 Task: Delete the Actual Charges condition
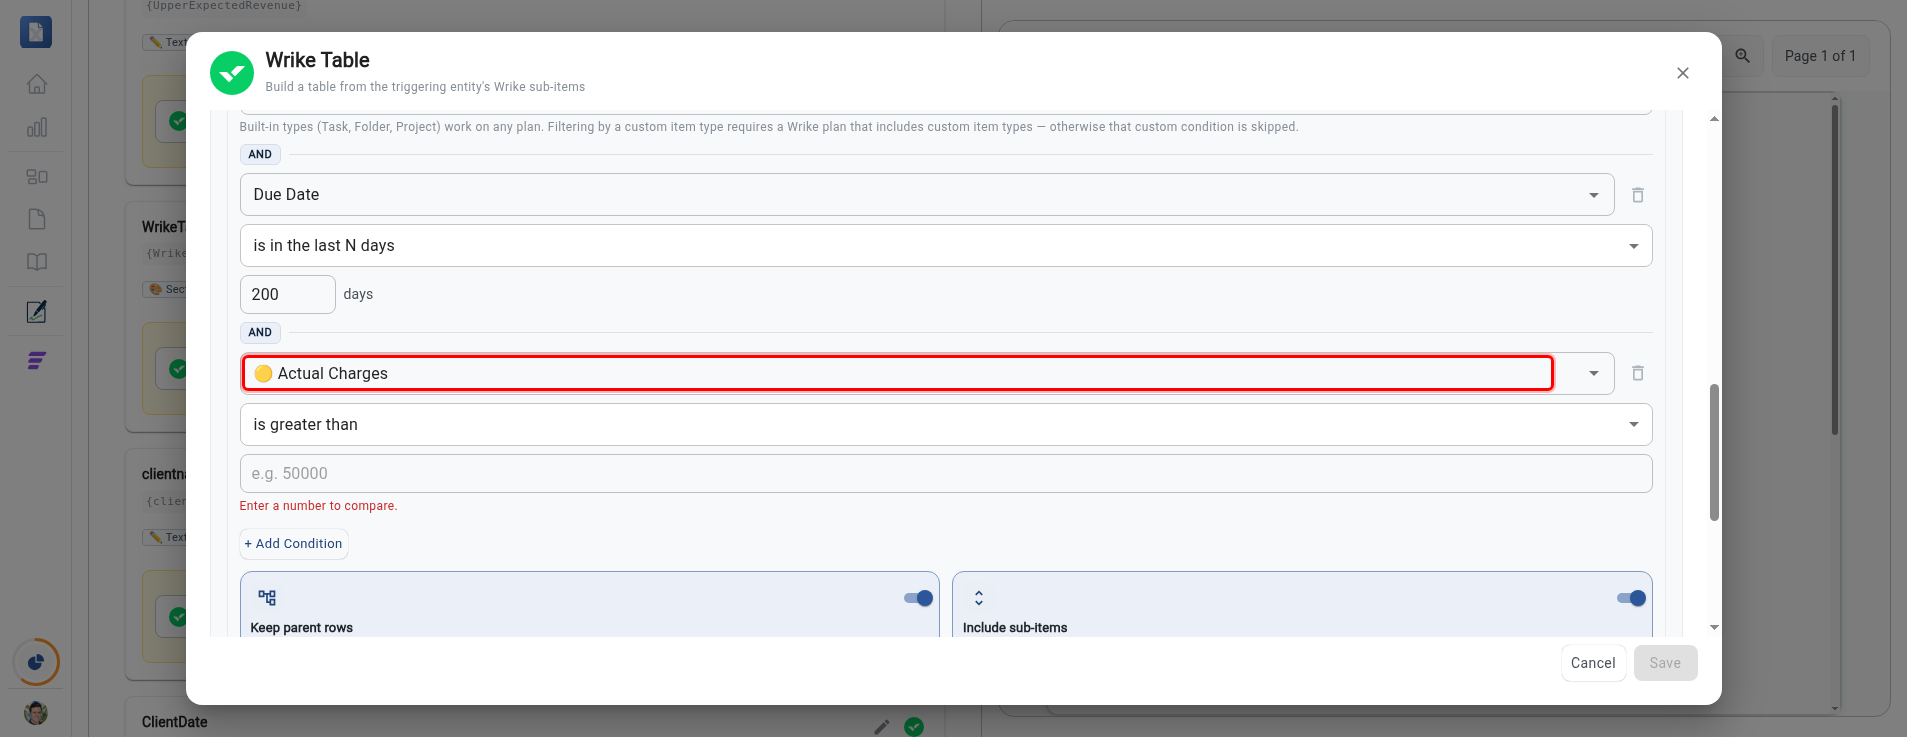tap(1638, 373)
